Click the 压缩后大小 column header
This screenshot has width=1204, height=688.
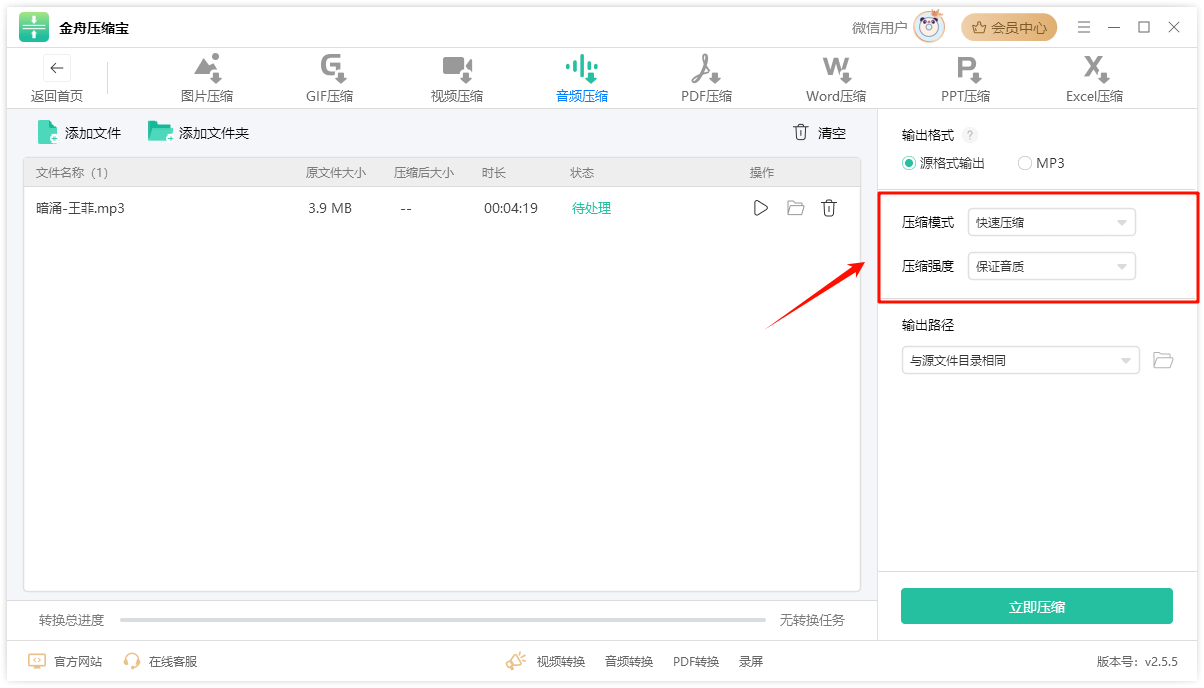pos(424,173)
